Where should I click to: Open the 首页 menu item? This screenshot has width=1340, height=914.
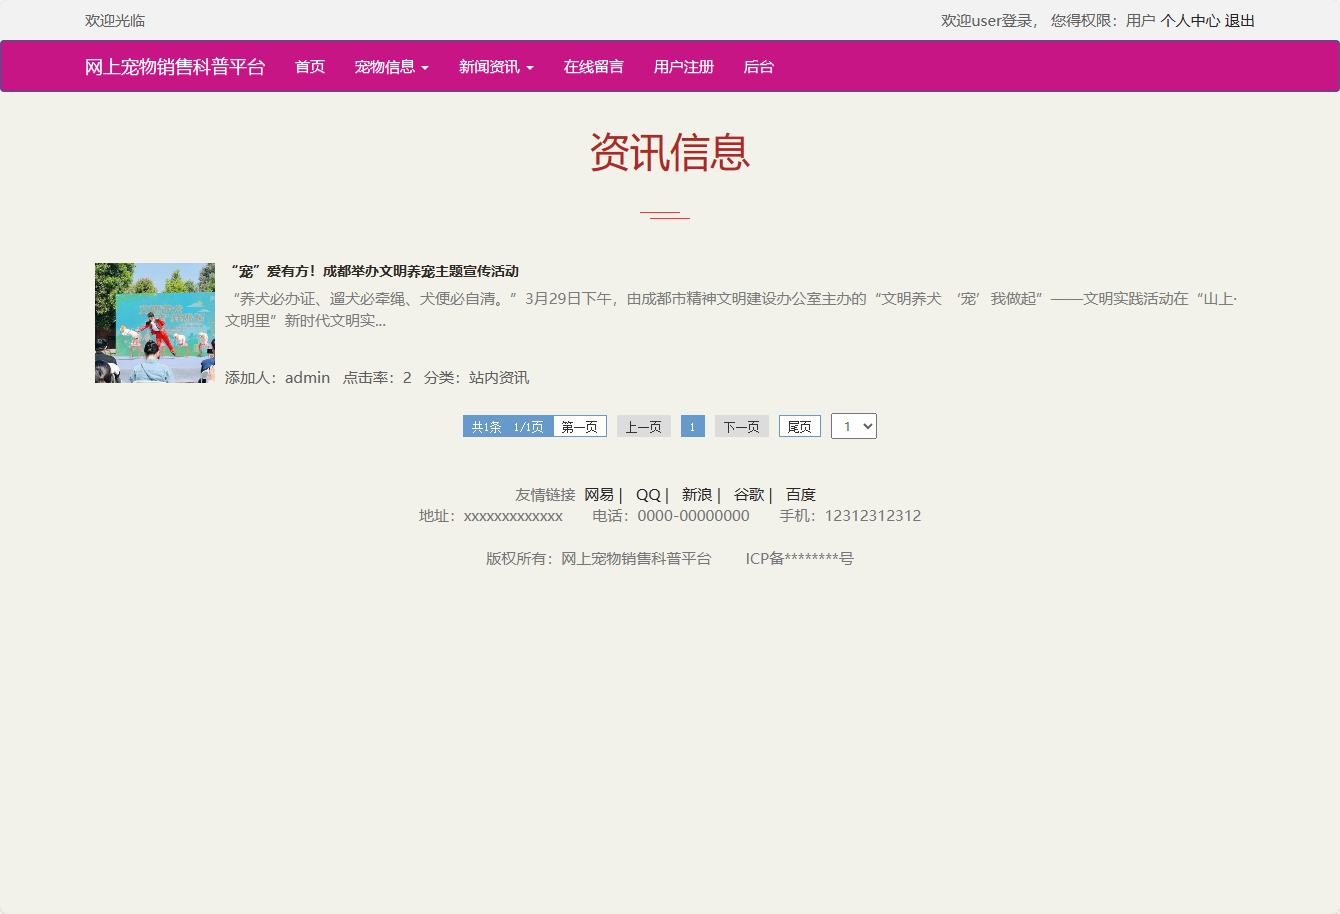click(x=309, y=66)
